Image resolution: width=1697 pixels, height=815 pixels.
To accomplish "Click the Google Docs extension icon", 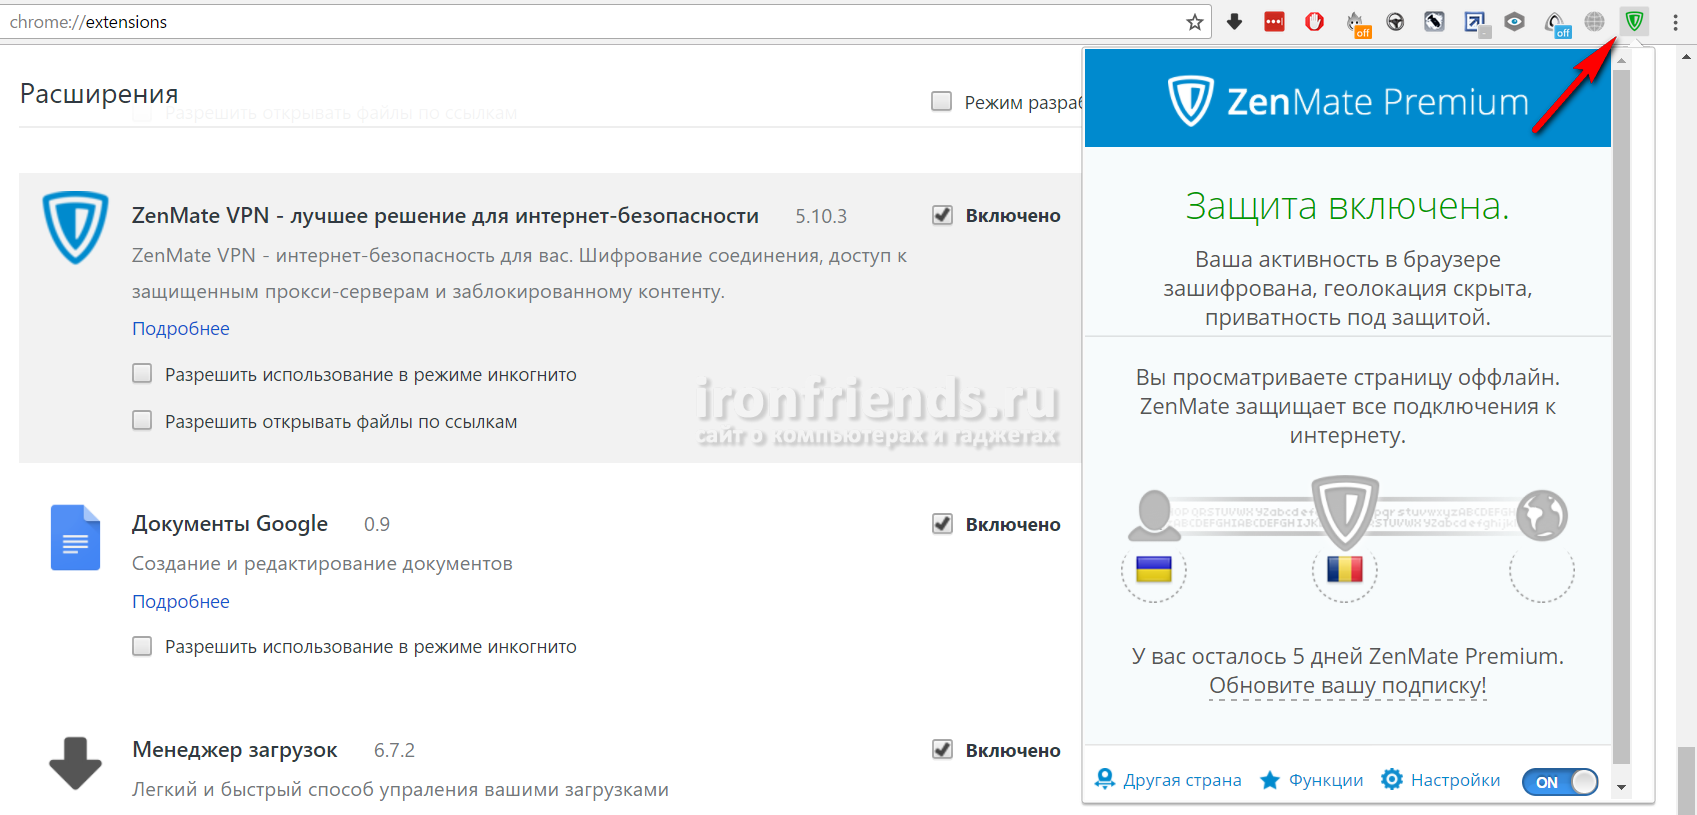I will coord(75,537).
